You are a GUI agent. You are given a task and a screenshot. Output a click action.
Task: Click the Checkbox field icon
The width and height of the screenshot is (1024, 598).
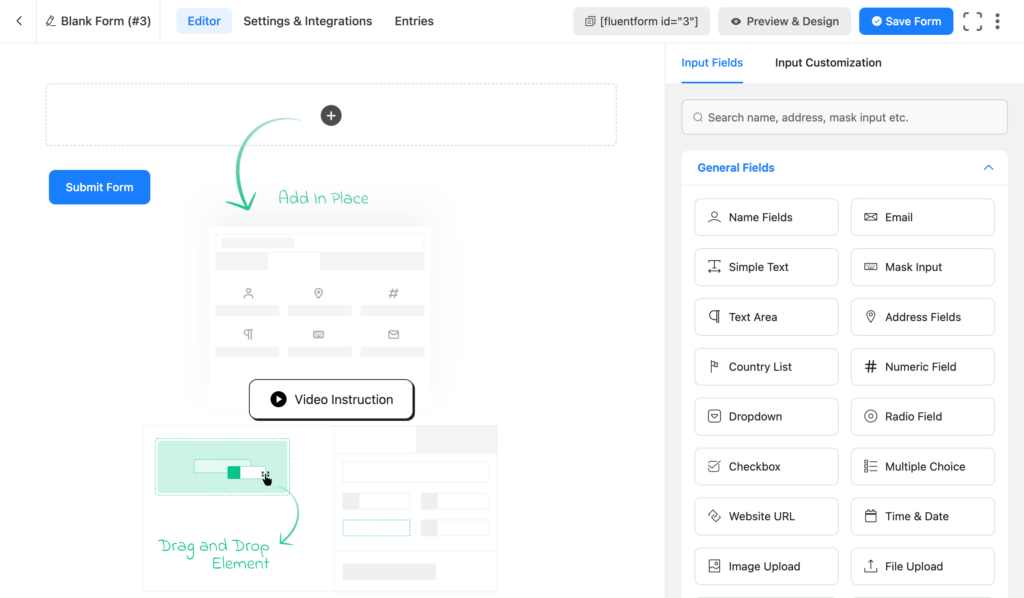(x=714, y=466)
